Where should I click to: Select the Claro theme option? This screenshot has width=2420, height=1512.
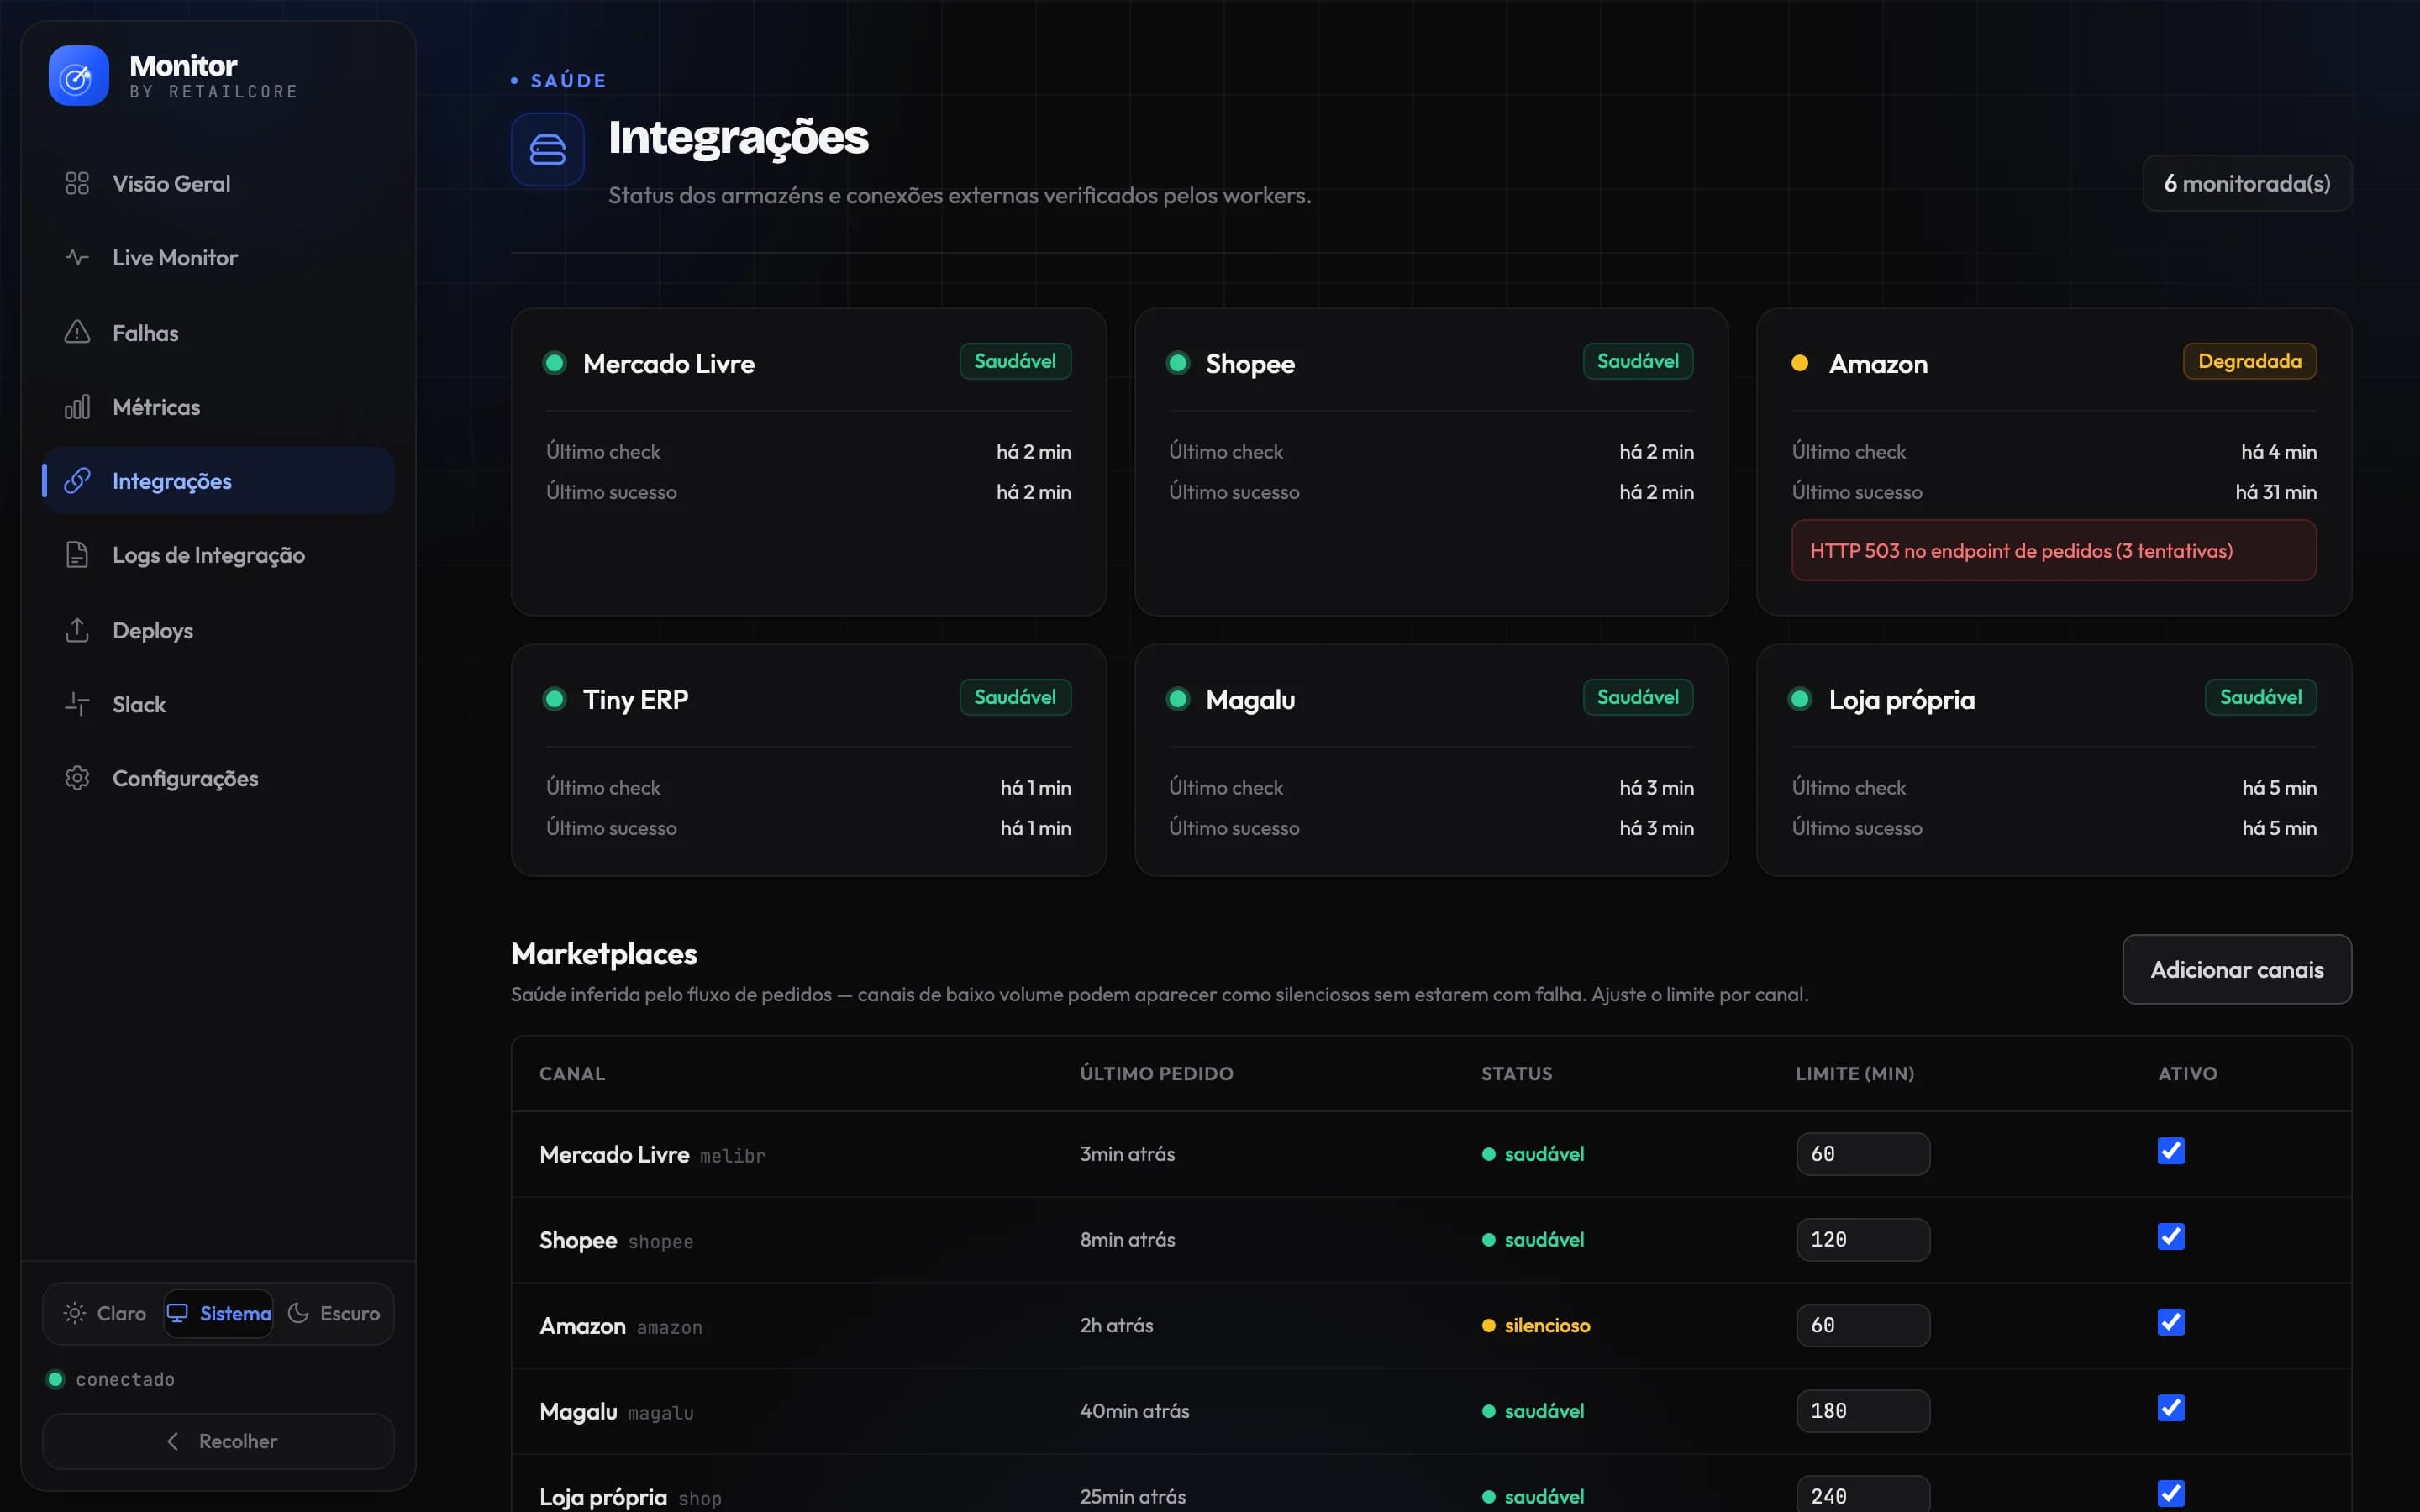105,1313
